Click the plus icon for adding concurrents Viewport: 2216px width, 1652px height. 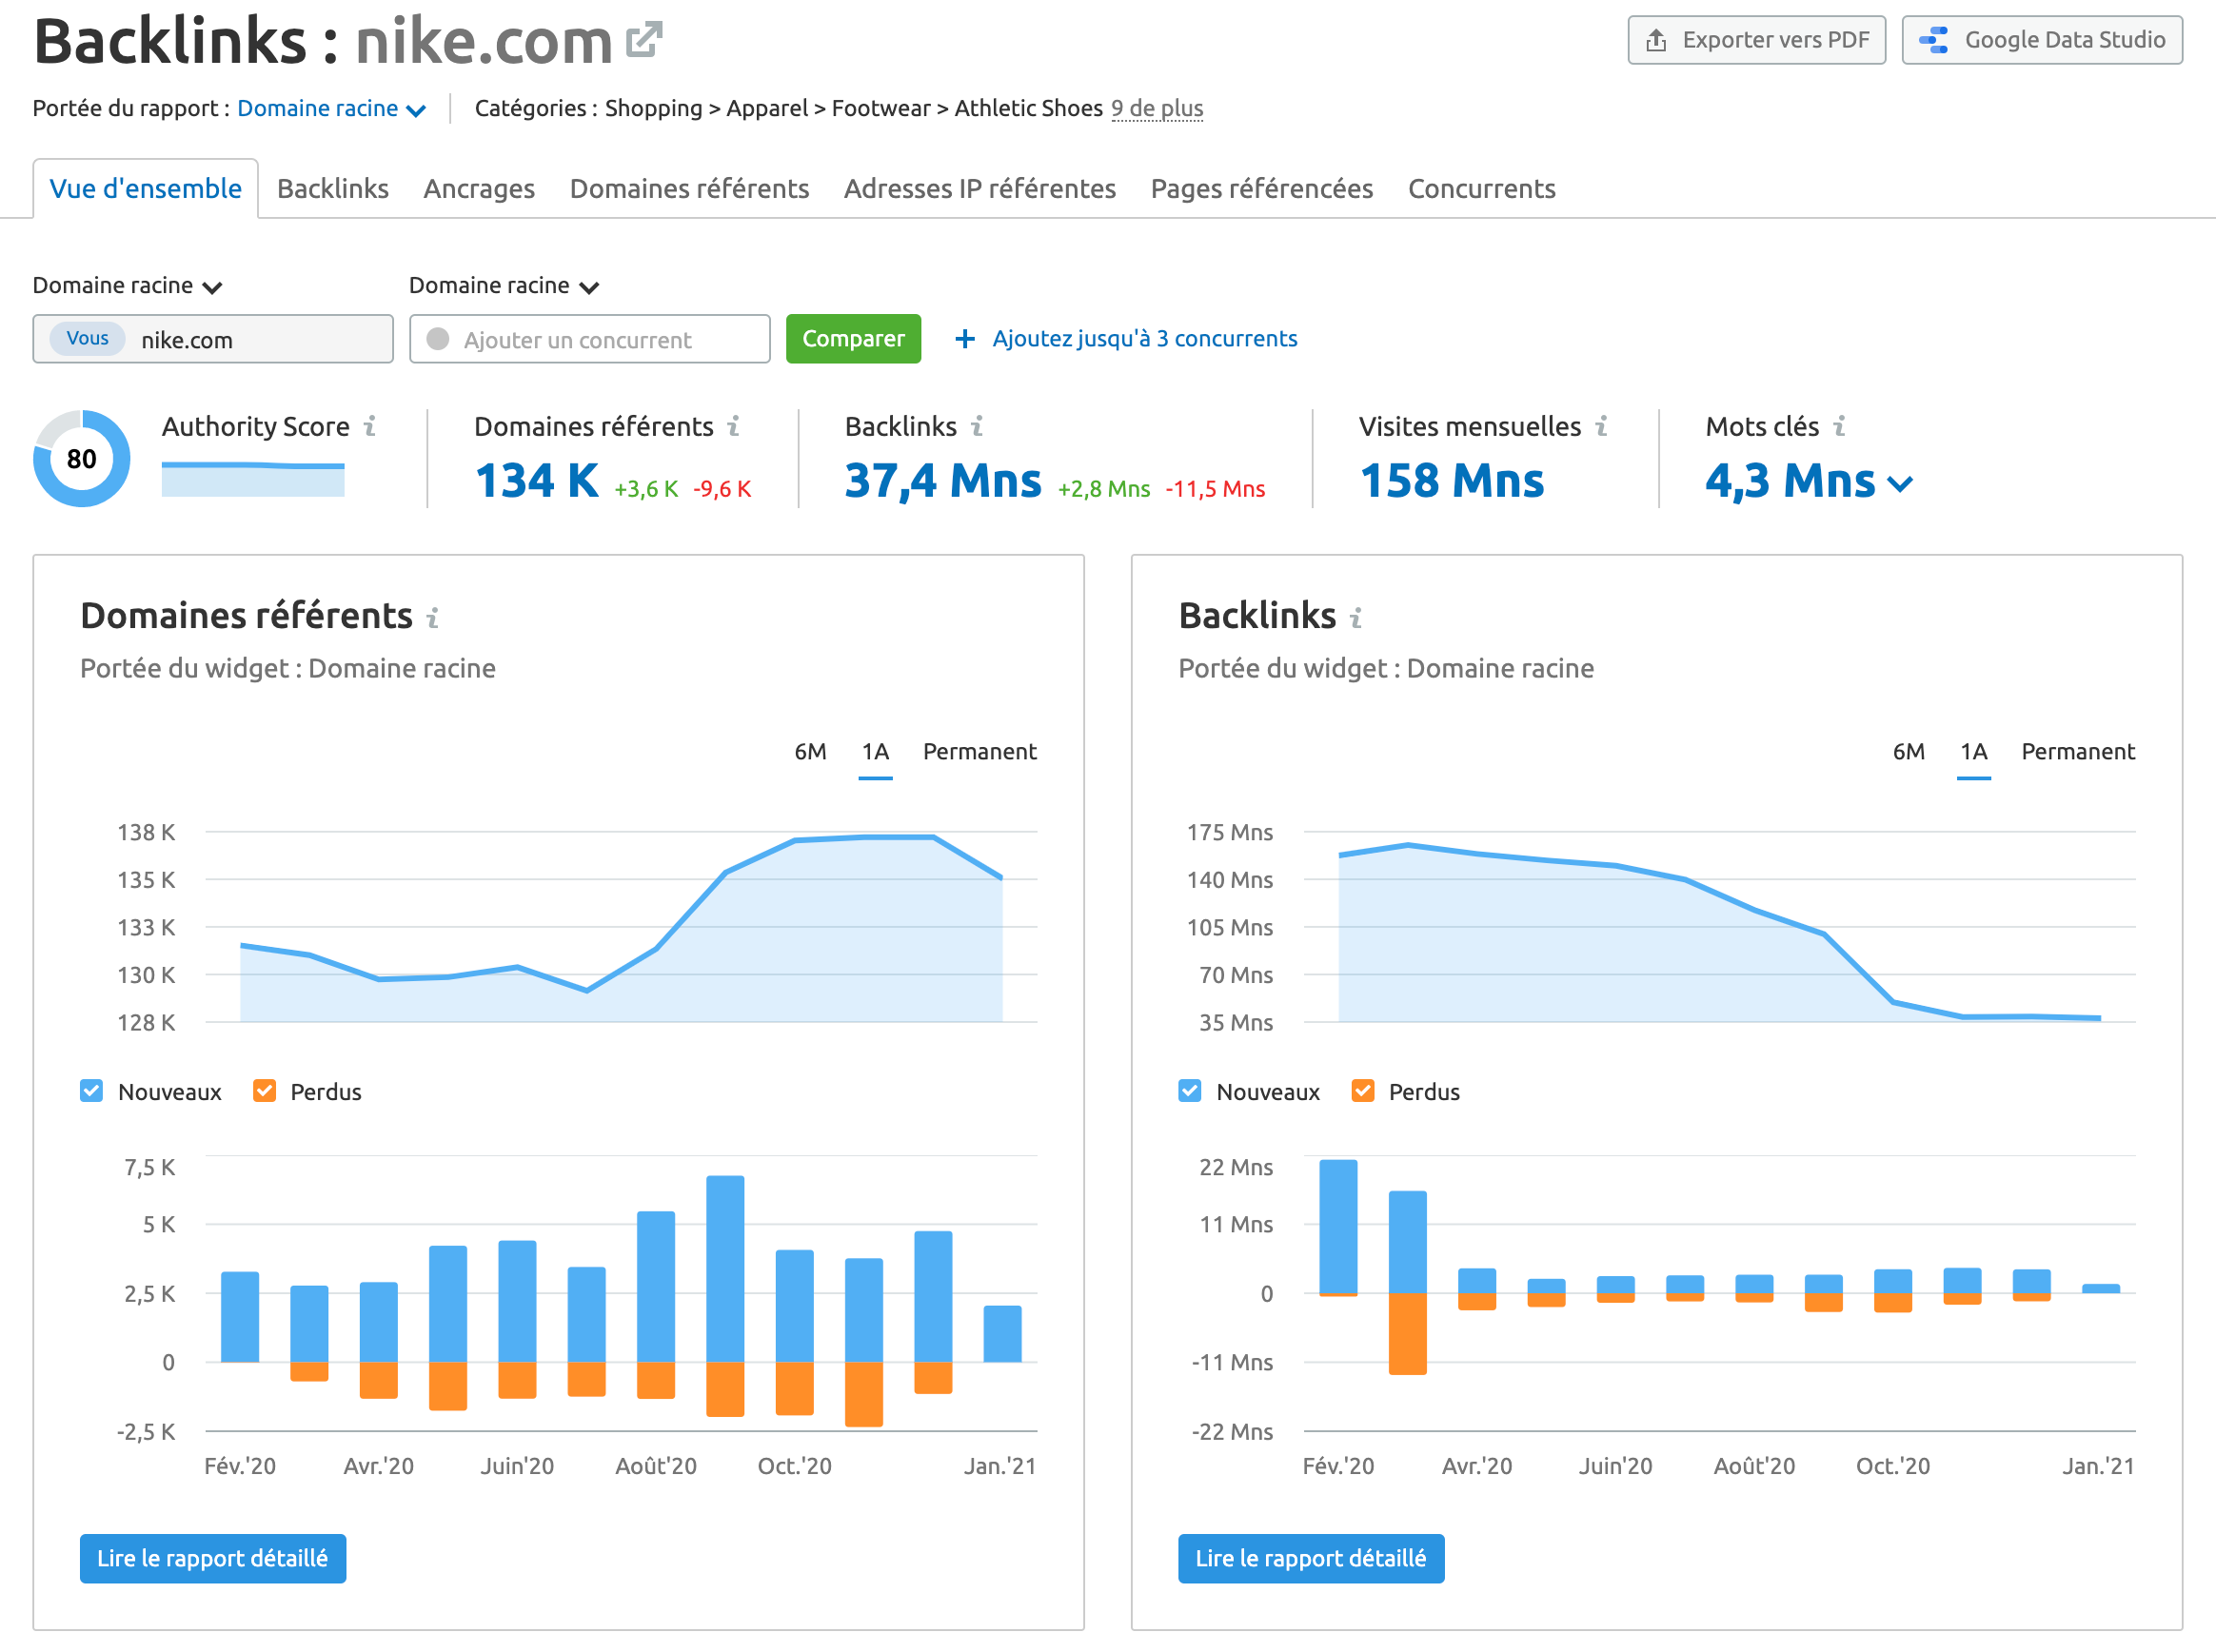click(964, 339)
